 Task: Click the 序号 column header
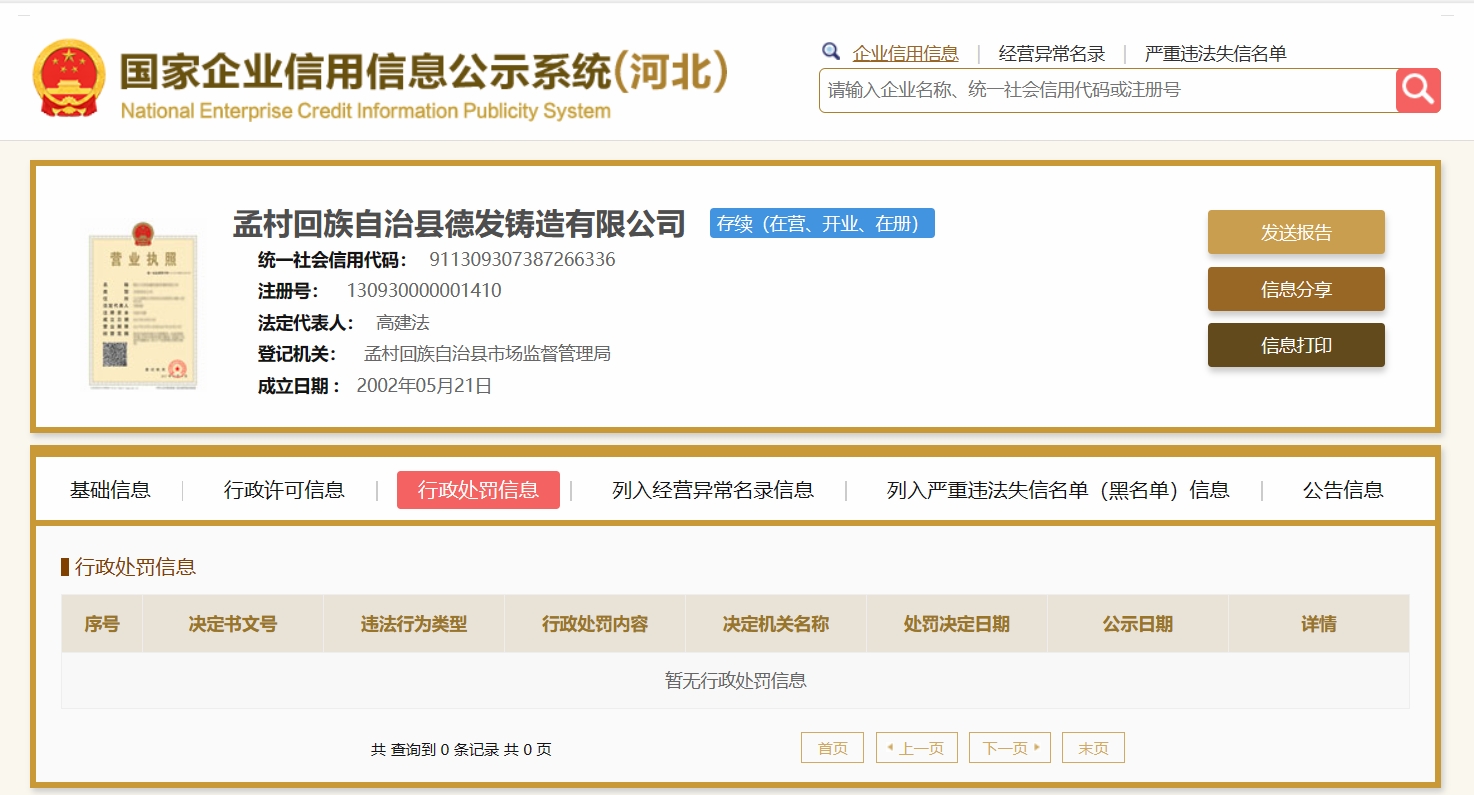(102, 624)
